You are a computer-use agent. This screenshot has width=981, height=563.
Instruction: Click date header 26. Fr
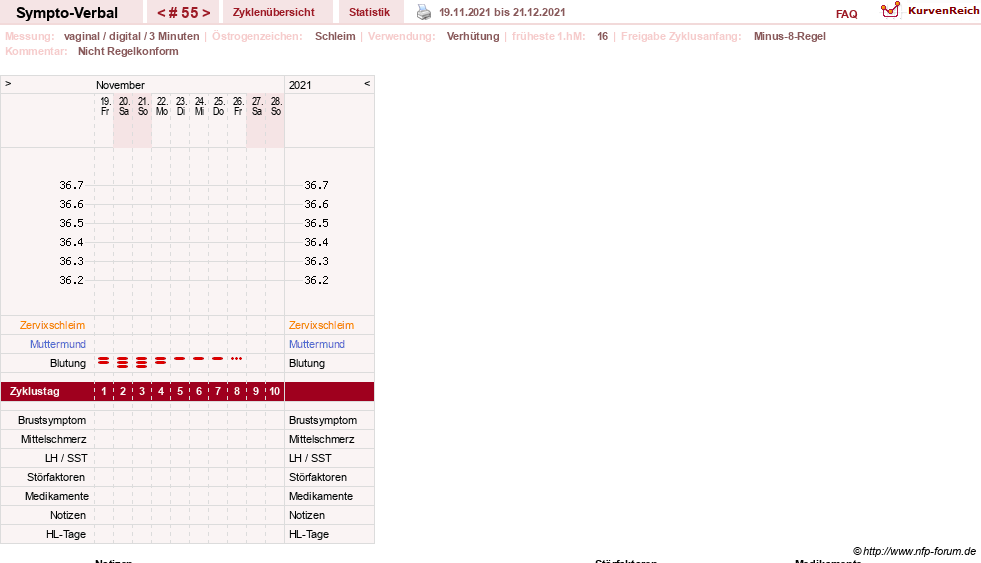(x=238, y=106)
